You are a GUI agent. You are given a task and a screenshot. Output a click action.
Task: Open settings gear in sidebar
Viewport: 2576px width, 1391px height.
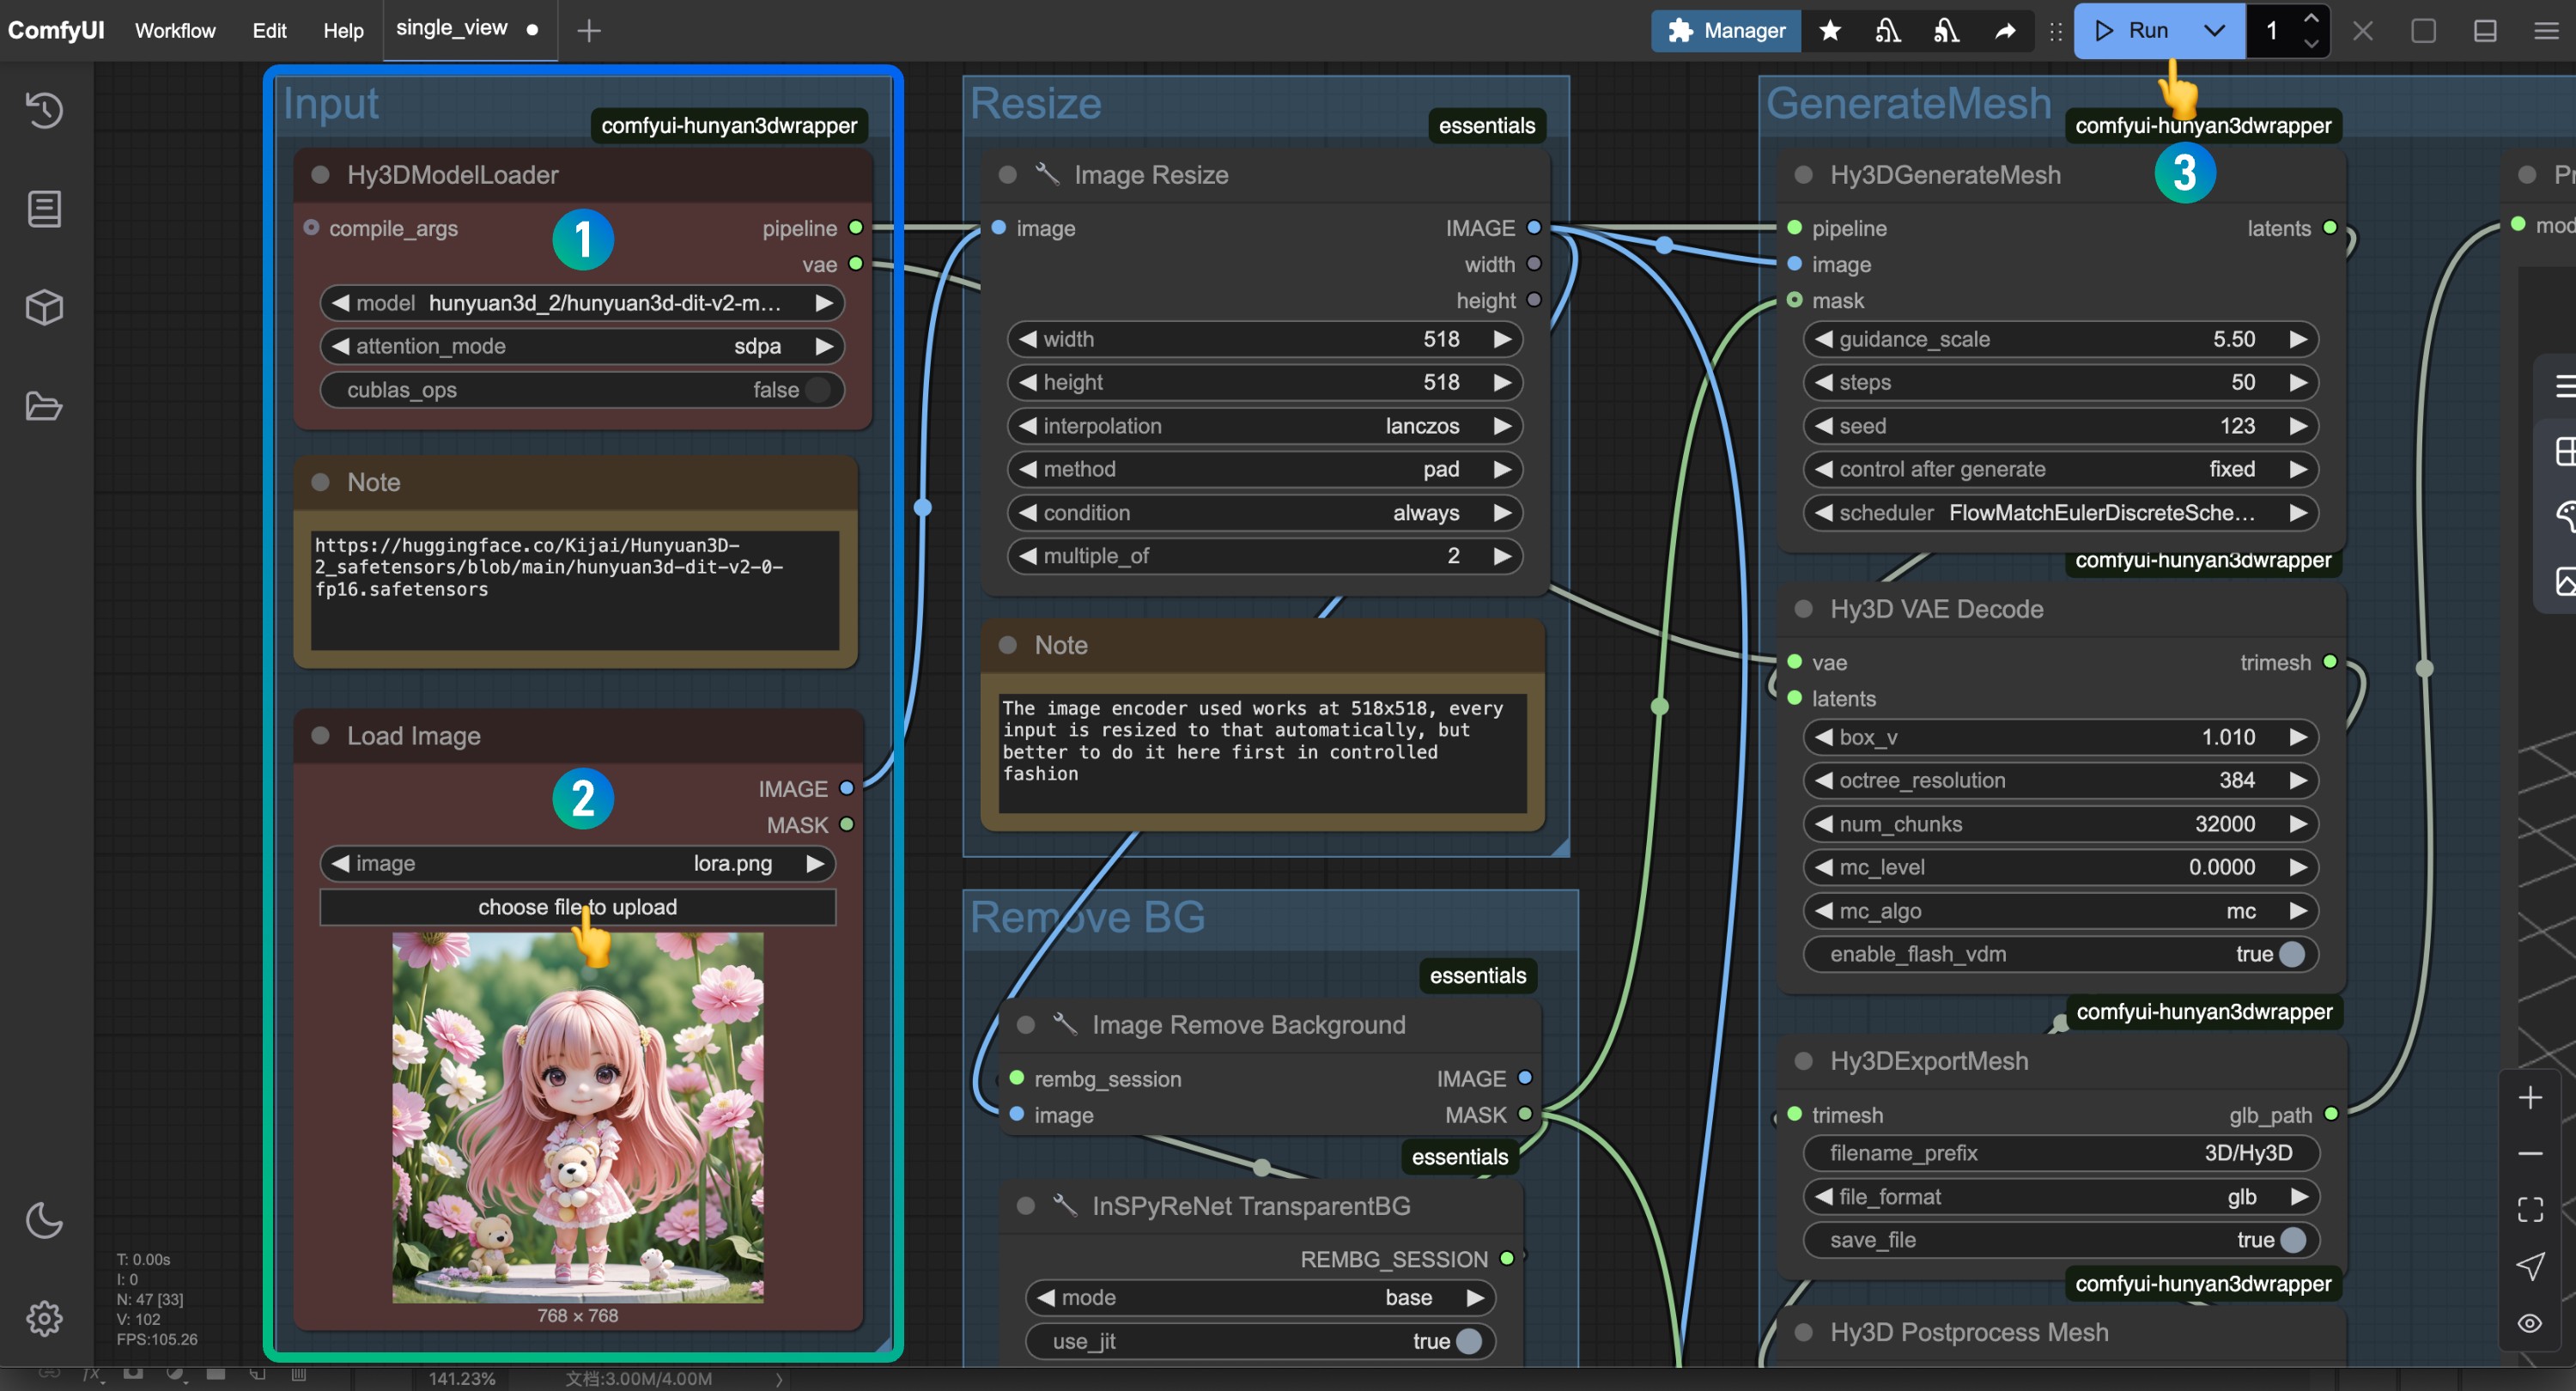pos(44,1318)
